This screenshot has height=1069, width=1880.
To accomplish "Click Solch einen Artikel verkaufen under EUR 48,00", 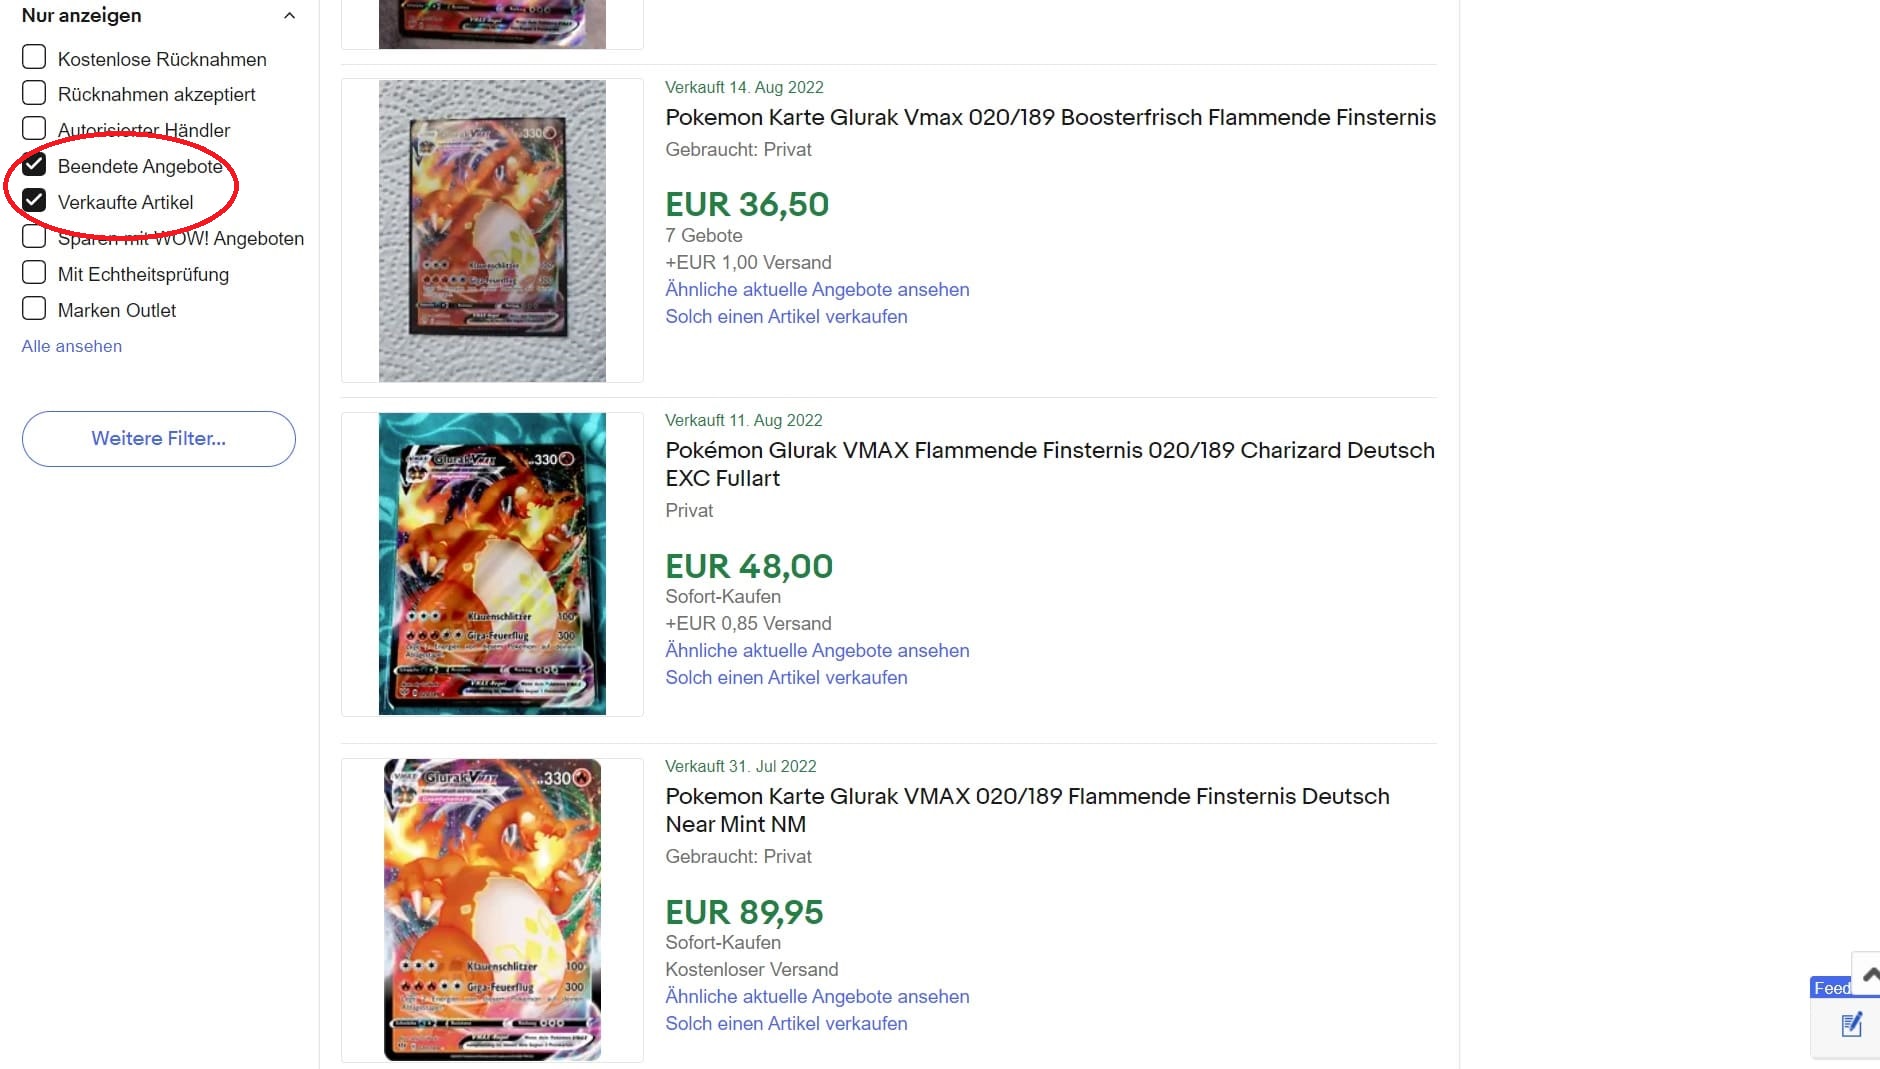I will pyautogui.click(x=786, y=678).
